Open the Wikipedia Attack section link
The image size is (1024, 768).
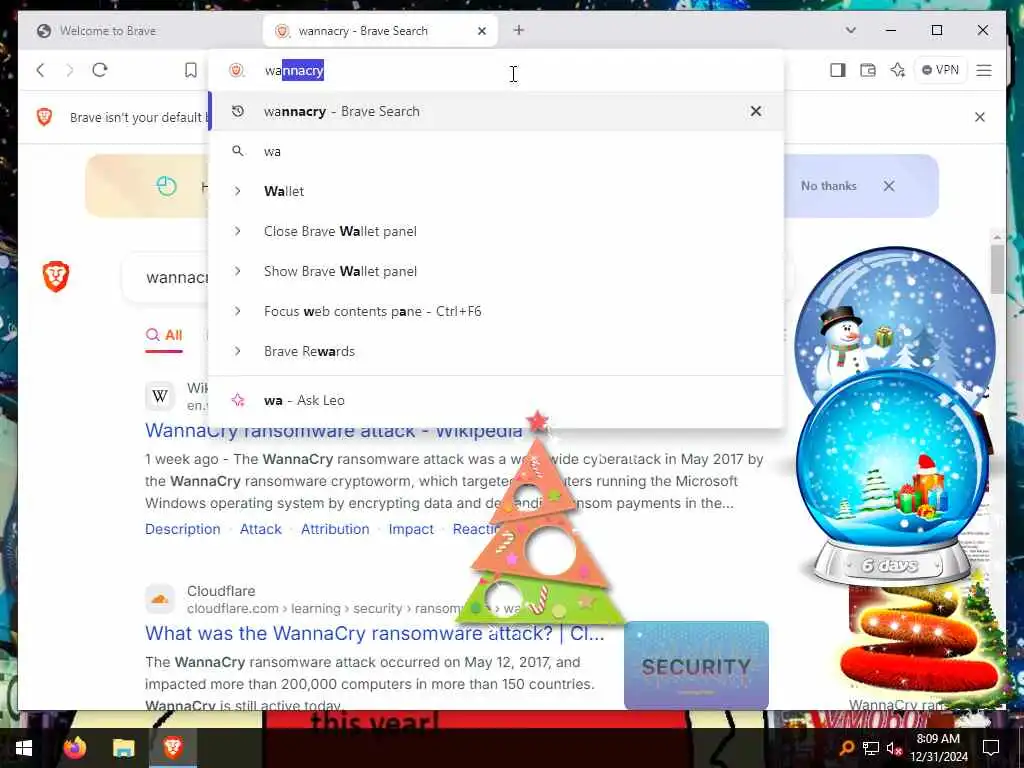(261, 529)
